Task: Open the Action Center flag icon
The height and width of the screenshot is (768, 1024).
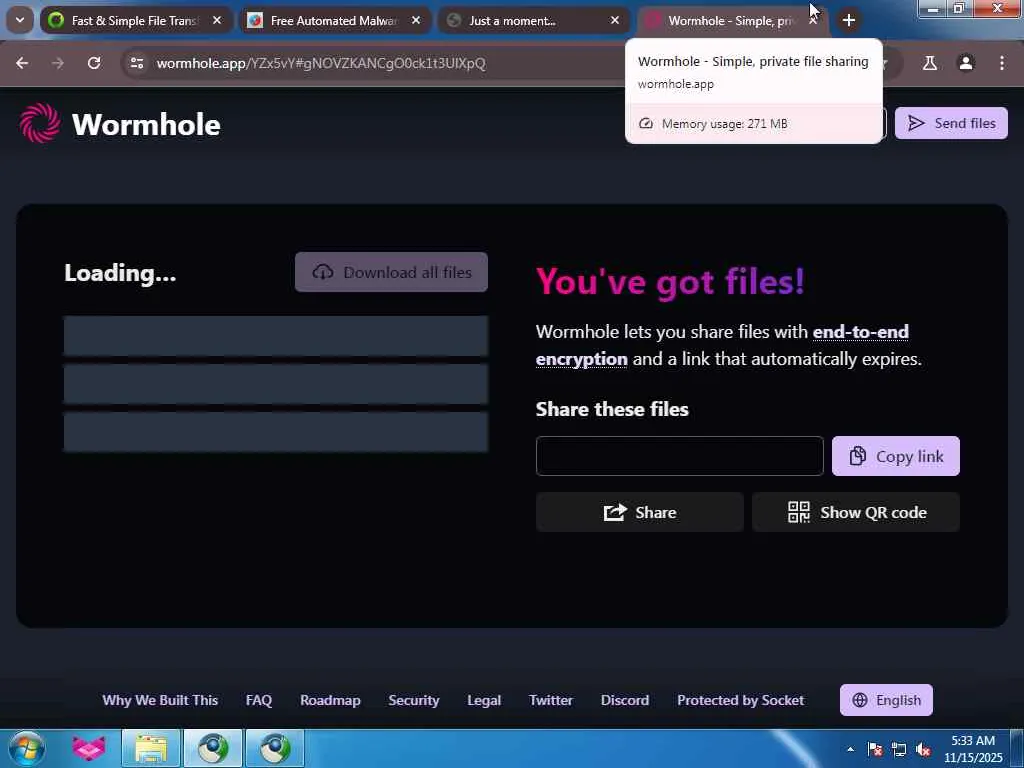Action: click(875, 749)
